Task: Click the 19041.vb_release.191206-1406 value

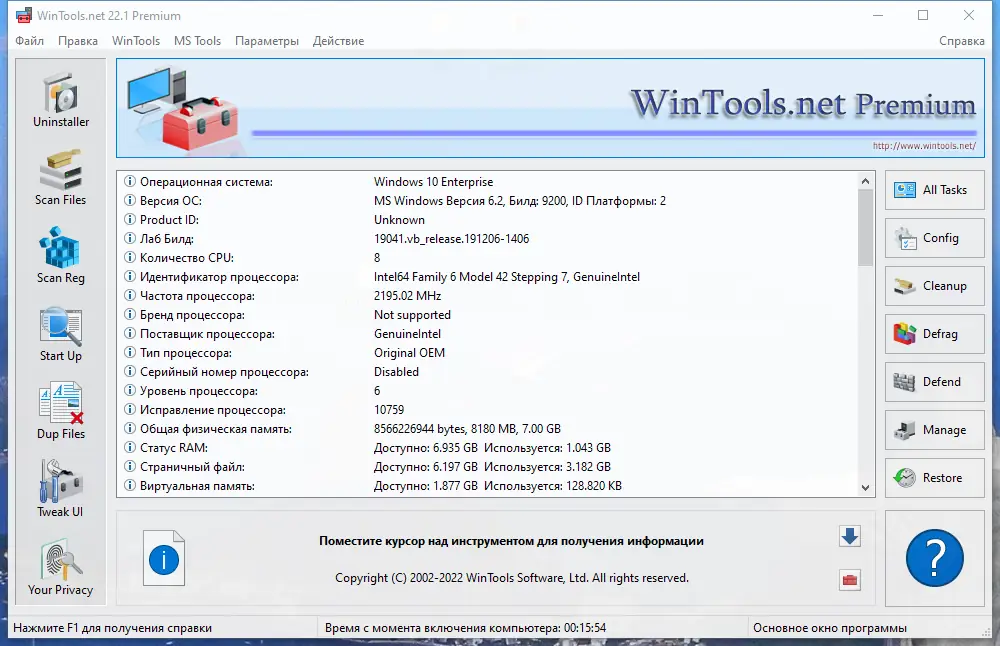Action: pos(452,239)
